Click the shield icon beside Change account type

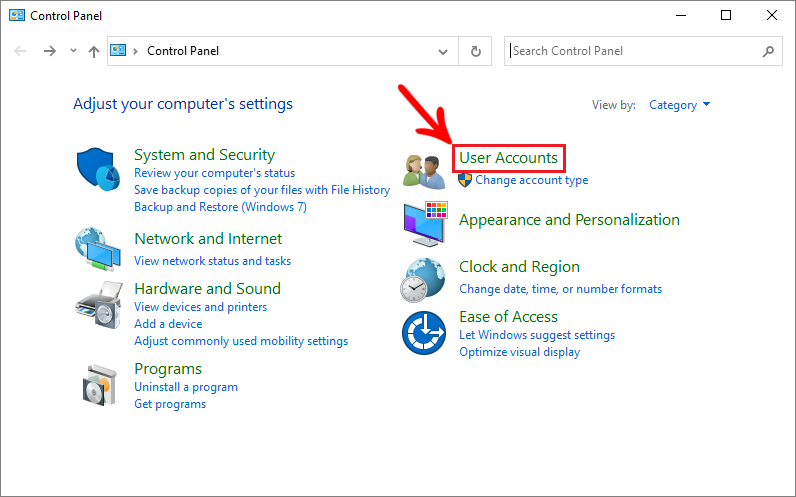click(465, 180)
